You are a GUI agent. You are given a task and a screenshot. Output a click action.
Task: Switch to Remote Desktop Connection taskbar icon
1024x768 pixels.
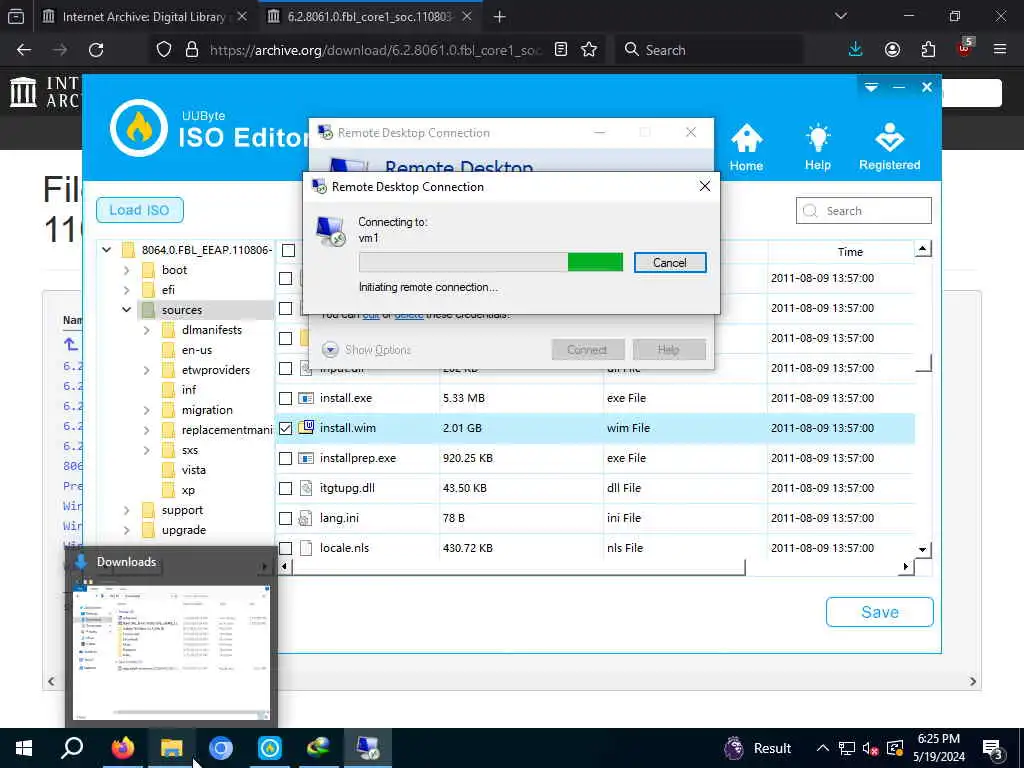click(x=367, y=748)
